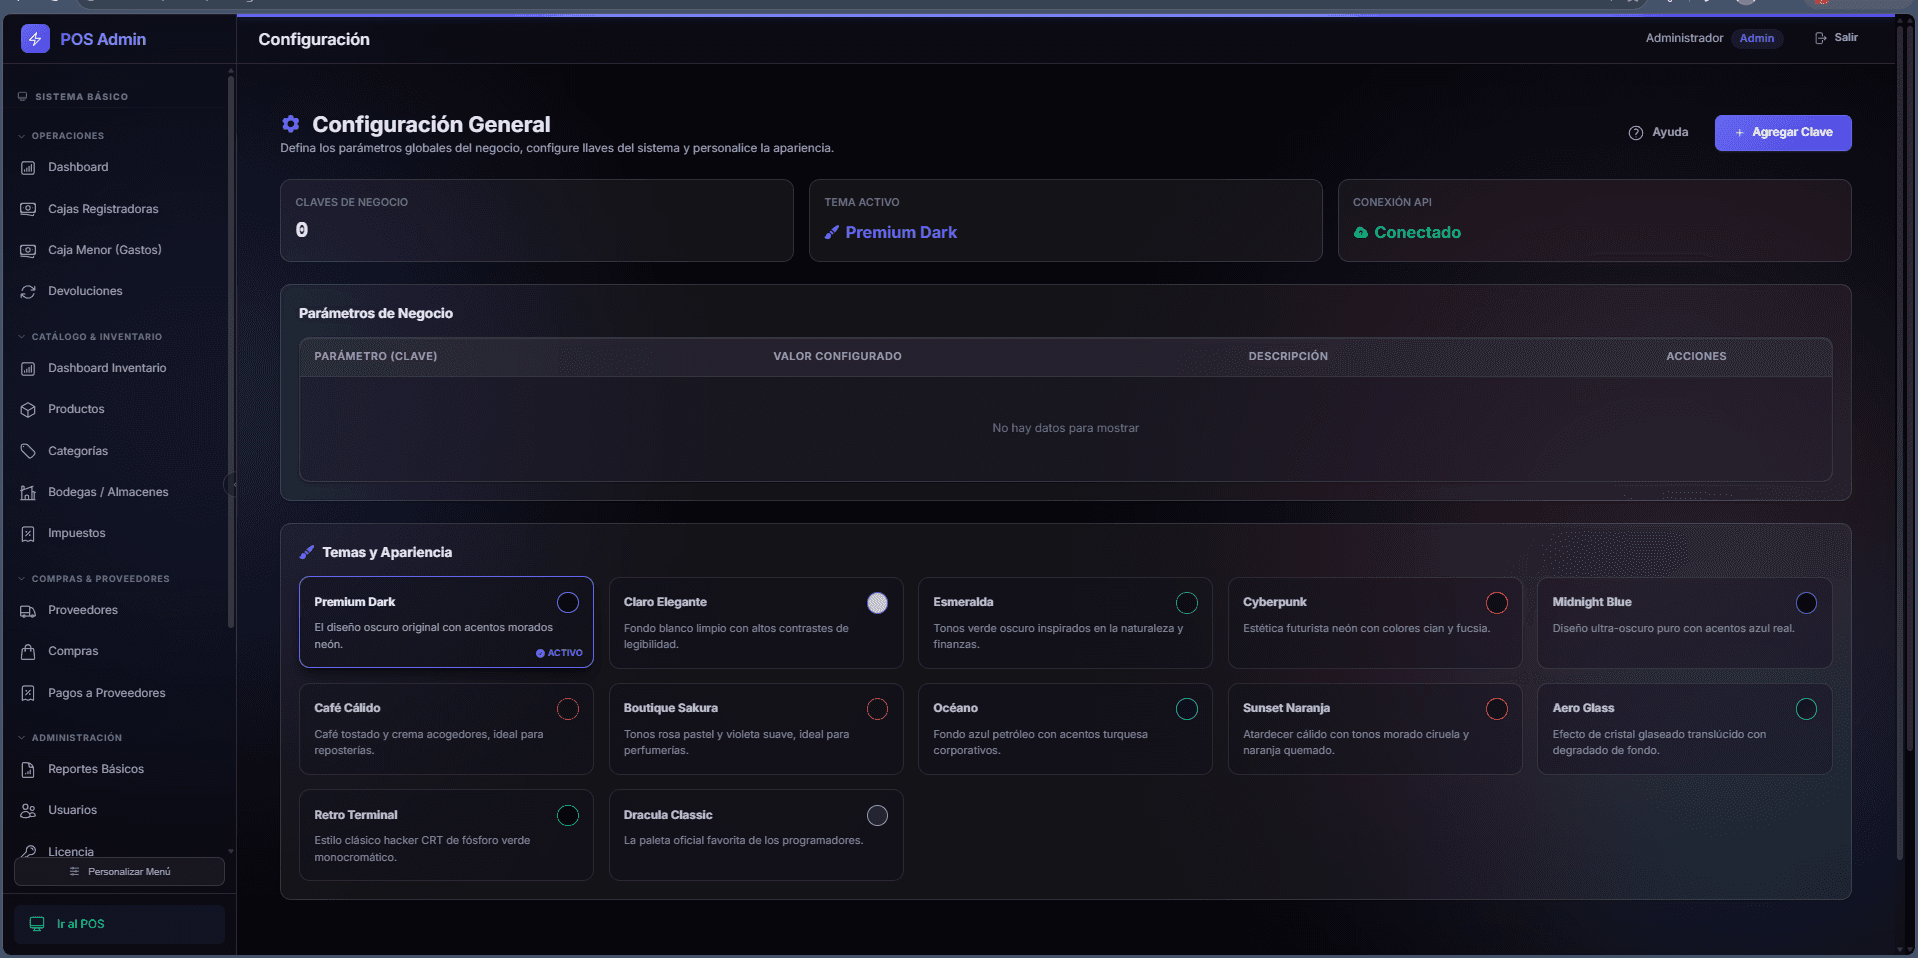1918x958 pixels.
Task: Collapse the Administración sidebar section
Action: click(70, 738)
